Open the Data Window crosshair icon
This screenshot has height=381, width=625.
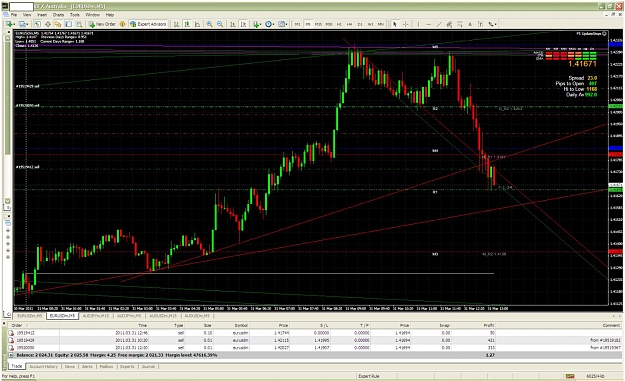(x=48, y=24)
